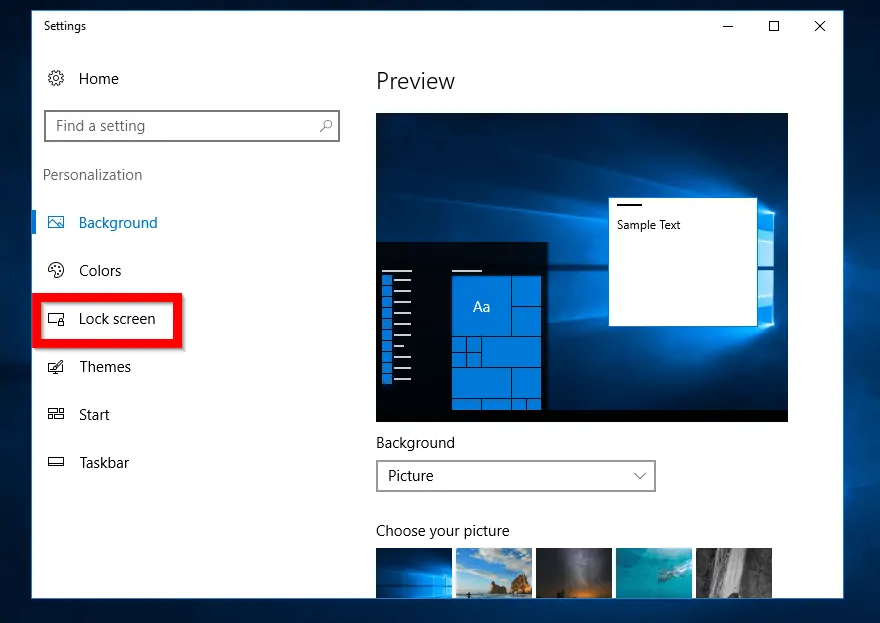Screen dimensions: 880x623
Task: Click the Themes paintbrush icon
Action: [x=56, y=367]
